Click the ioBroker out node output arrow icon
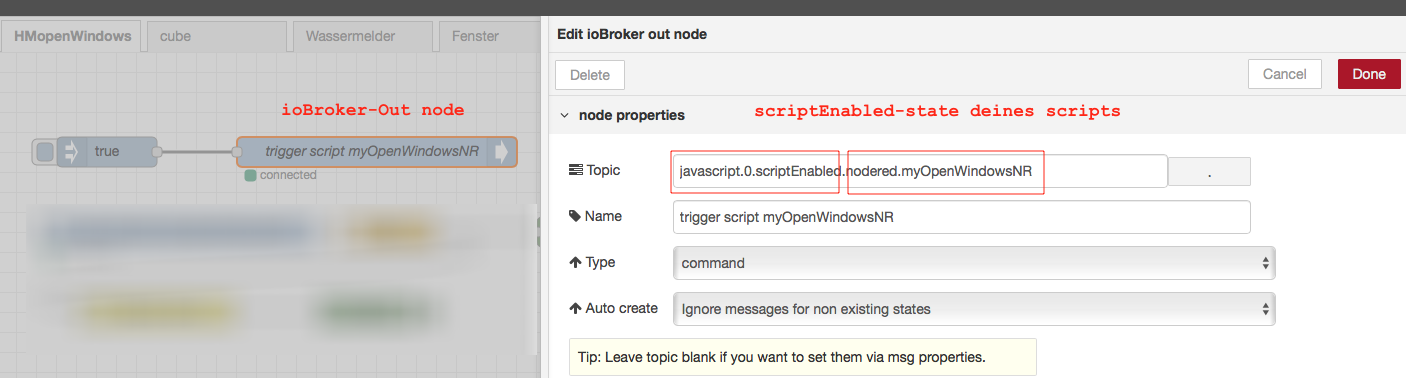1406x378 pixels. tap(502, 152)
